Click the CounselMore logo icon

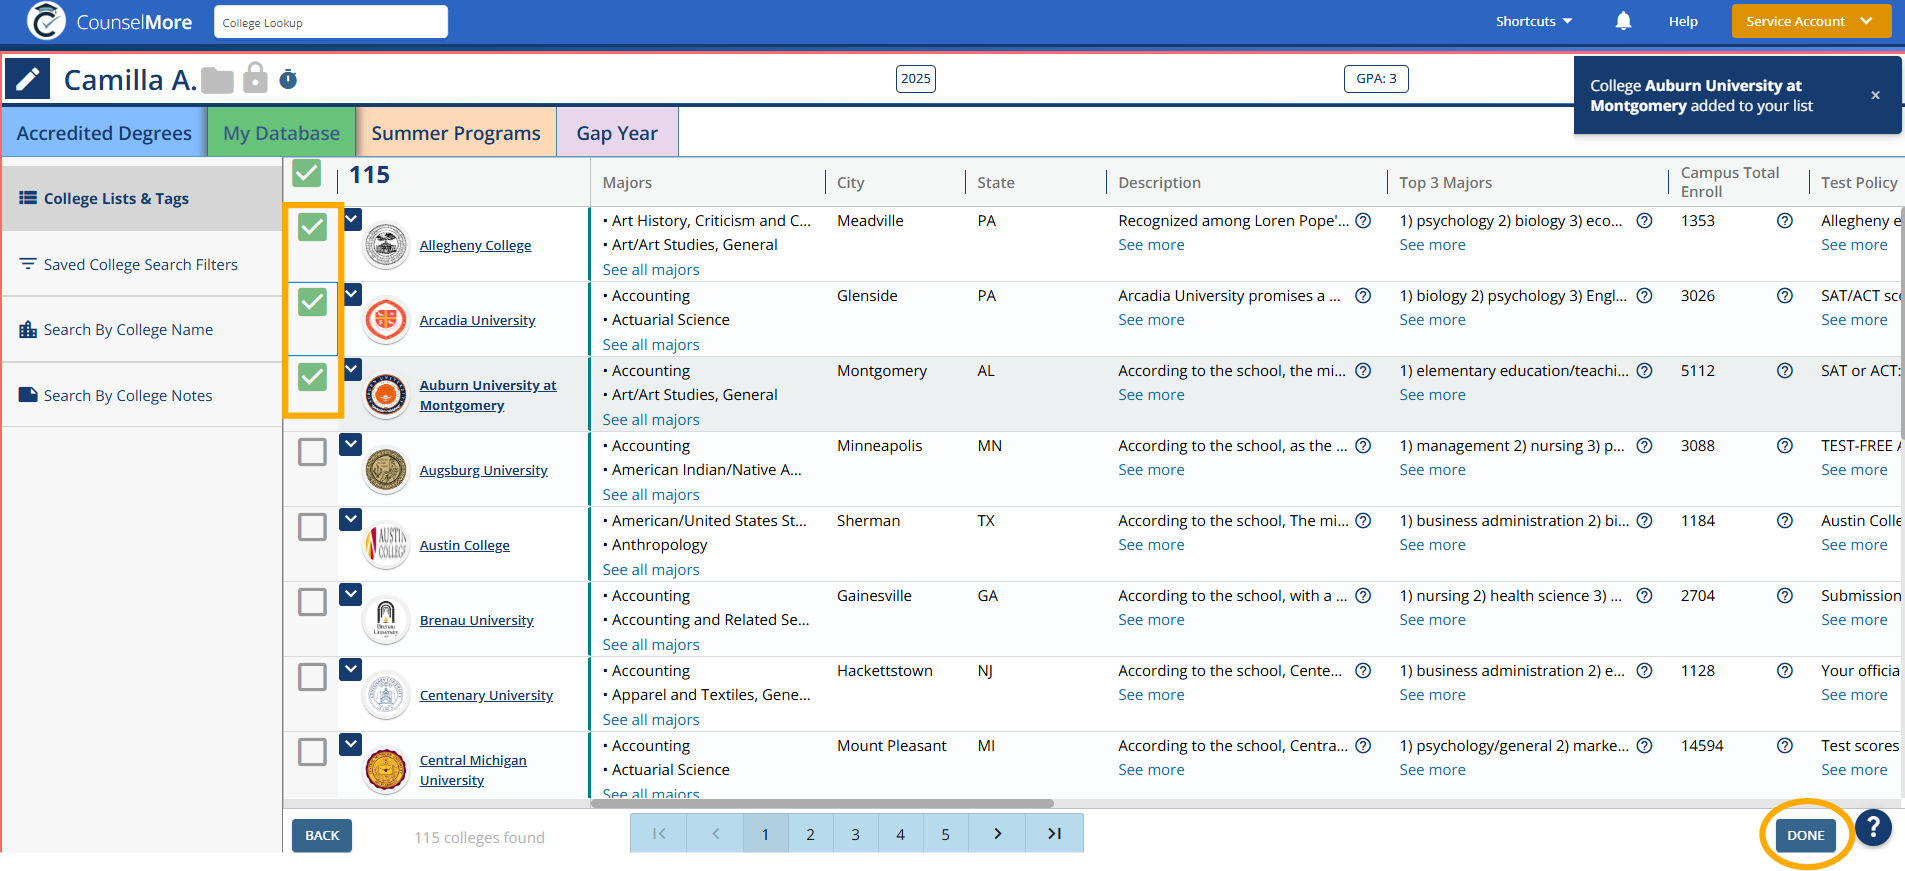46,21
